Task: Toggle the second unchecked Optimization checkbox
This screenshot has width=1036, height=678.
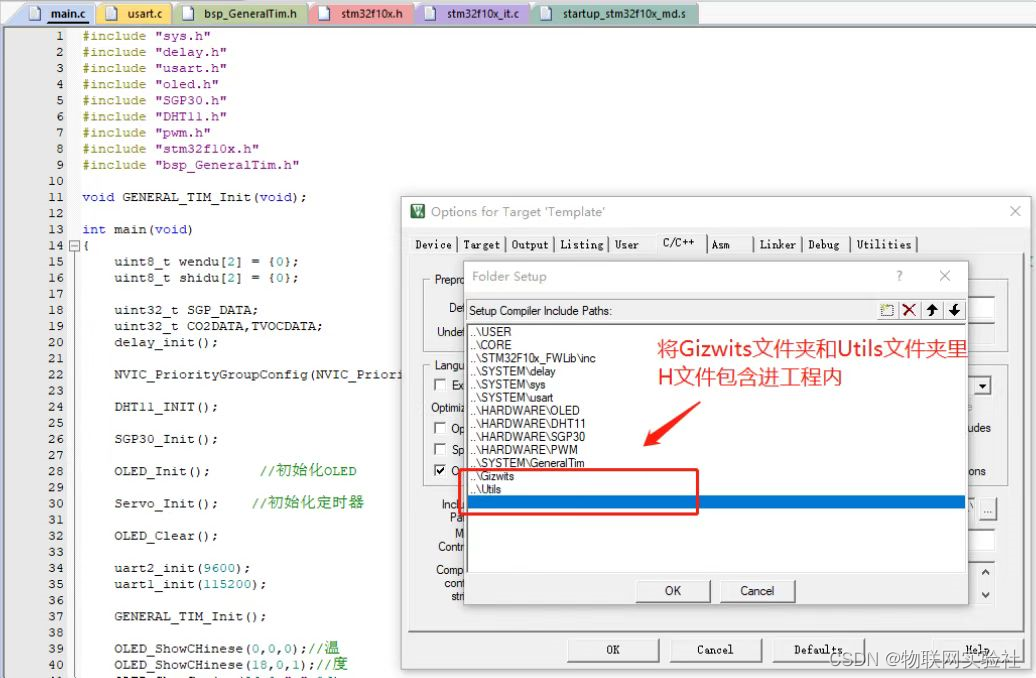Action: 441,449
